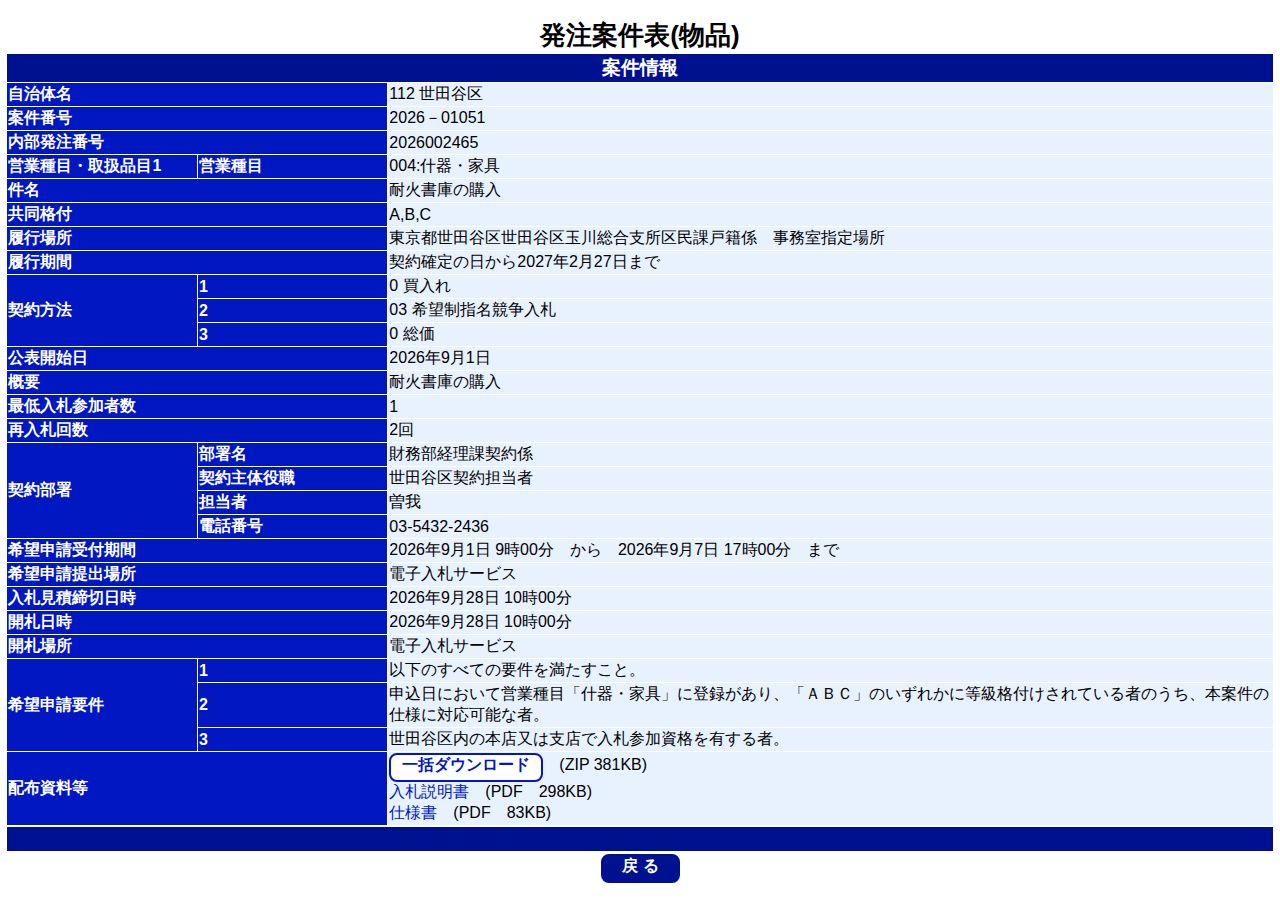
Task: Click the 004:什器・家具 business type value
Action: point(444,166)
